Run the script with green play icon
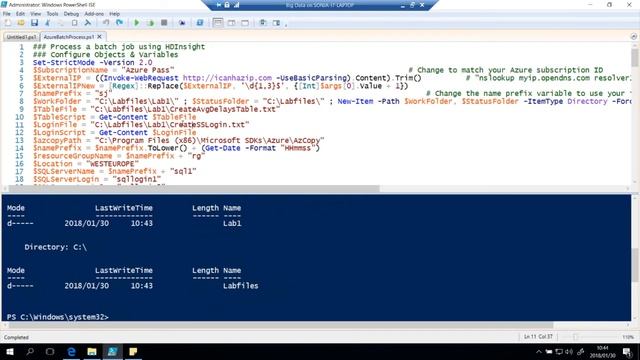The image size is (640, 360). [x=137, y=23]
